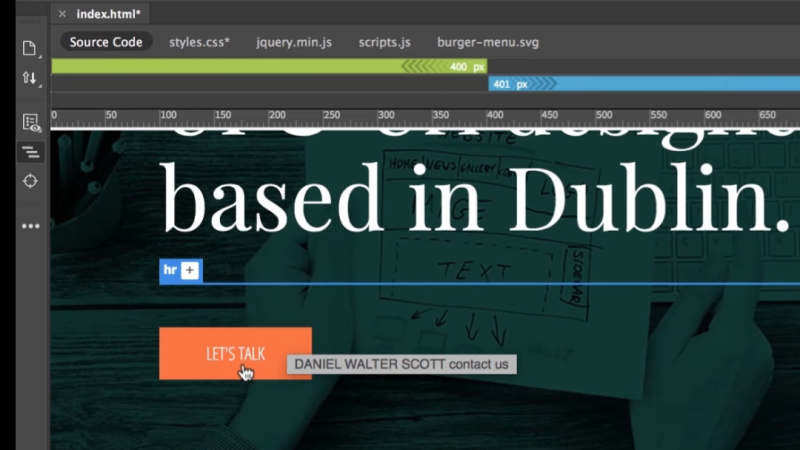Open the styles.css* related file
This screenshot has width=800, height=450.
tap(199, 42)
